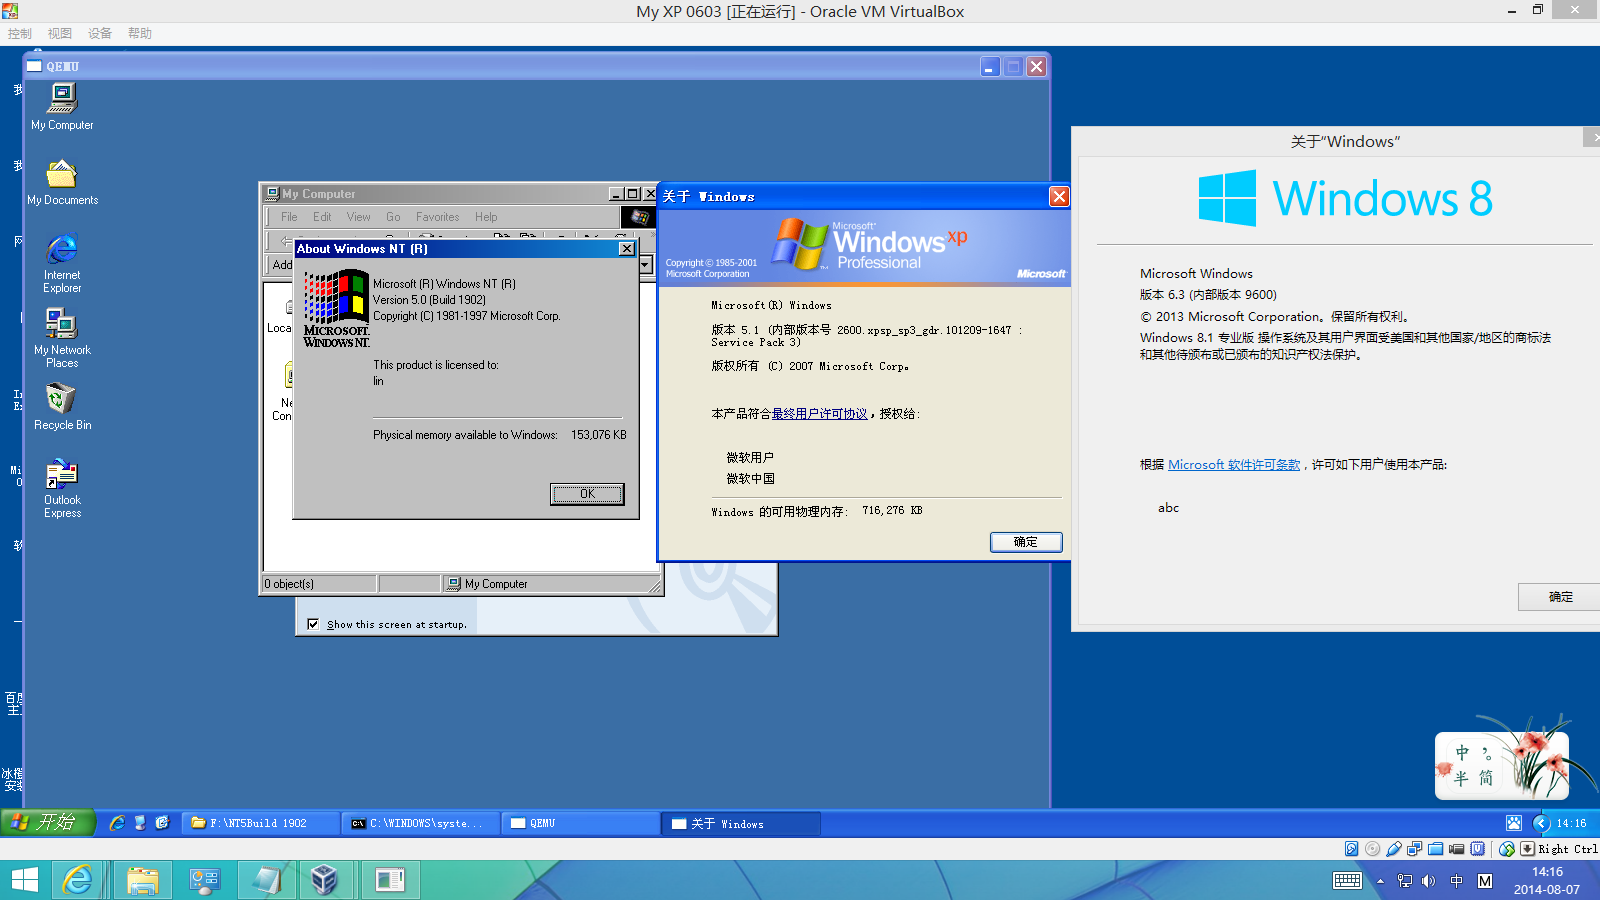Open My Computer icon on QEMU desktop

pos(62,107)
